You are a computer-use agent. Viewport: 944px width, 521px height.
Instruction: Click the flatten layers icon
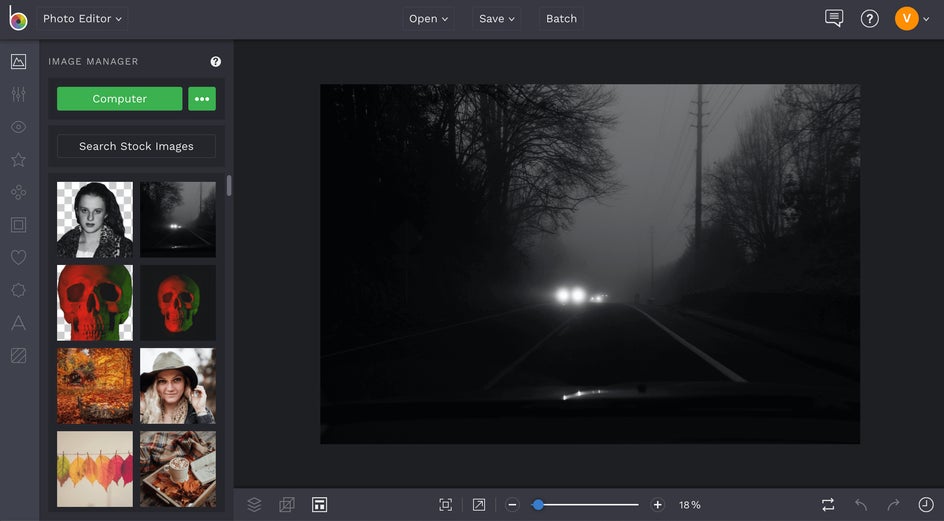pyautogui.click(x=287, y=505)
